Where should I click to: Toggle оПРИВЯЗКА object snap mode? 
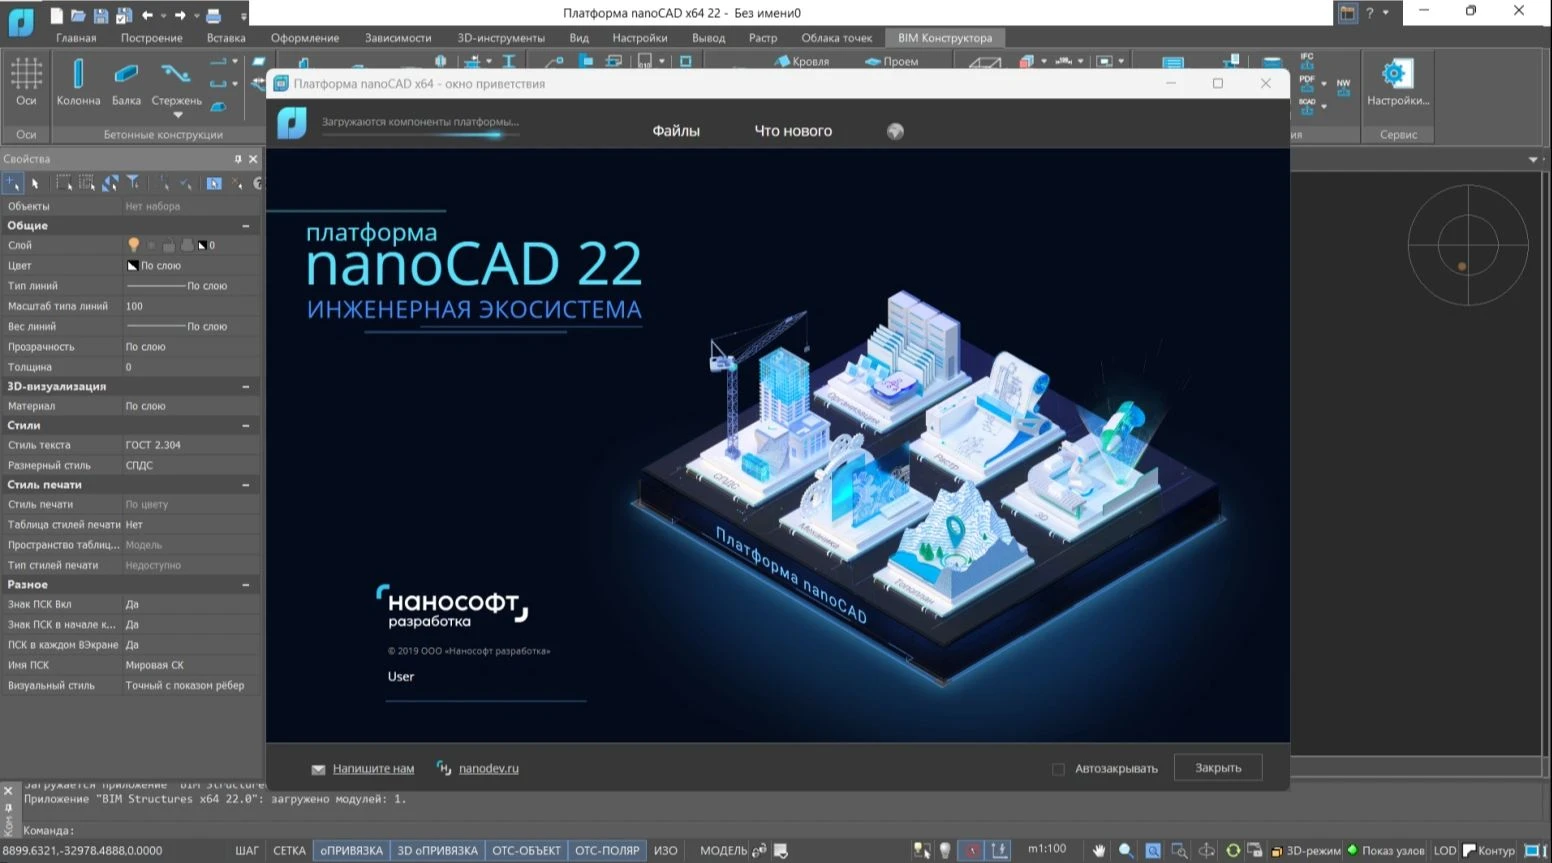(x=351, y=850)
